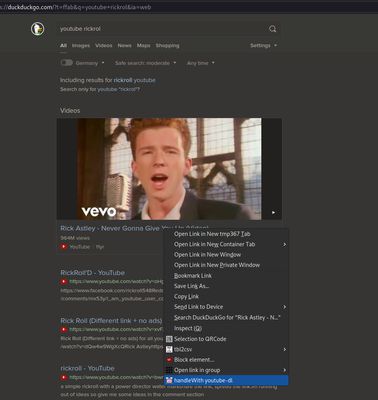Toggle the Germany region switch
The image size is (378, 400).
[66, 63]
